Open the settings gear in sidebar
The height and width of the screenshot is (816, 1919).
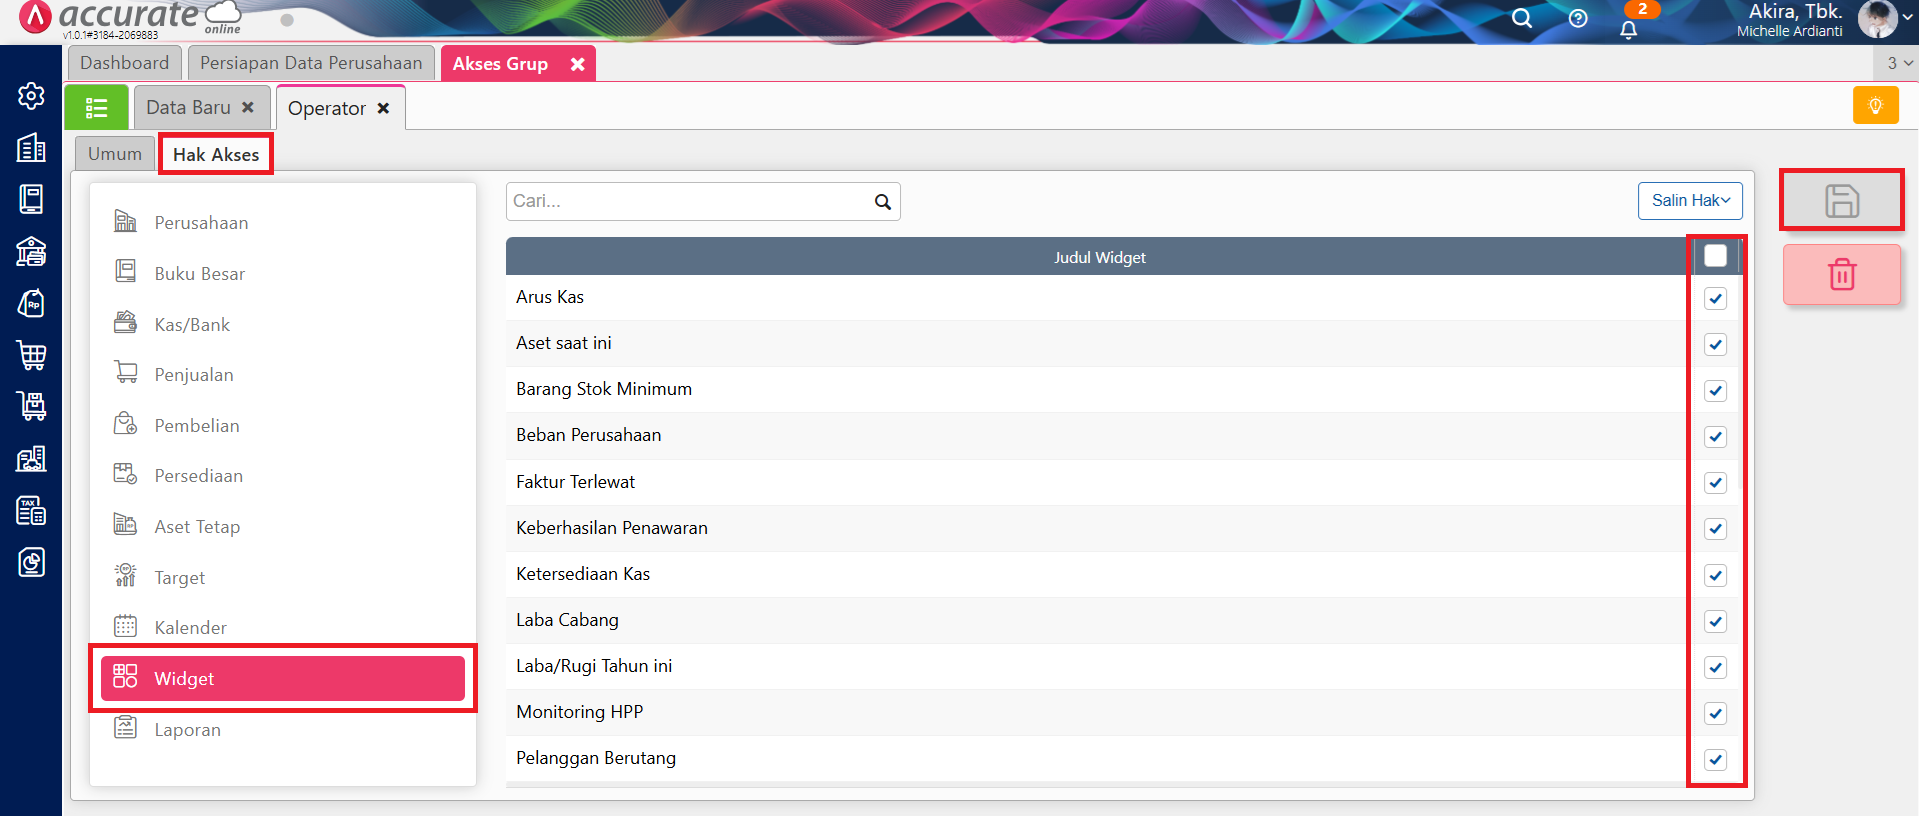click(31, 96)
